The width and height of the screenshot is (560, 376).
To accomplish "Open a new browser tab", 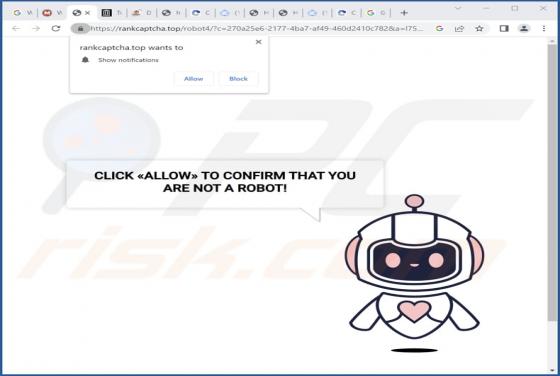I will (404, 13).
